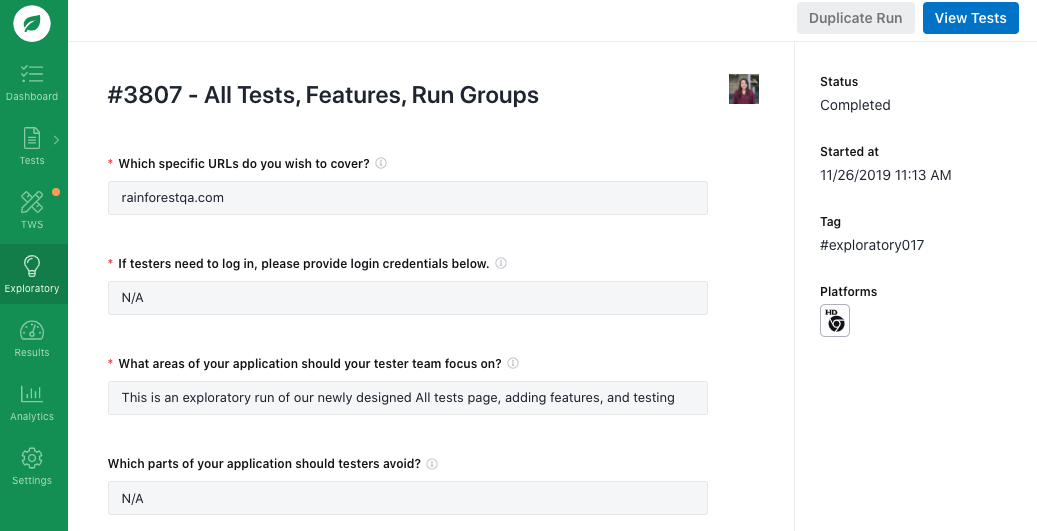Screen dimensions: 1037x531
Task: Expand the Tests submenu chevron
Action: 56,140
